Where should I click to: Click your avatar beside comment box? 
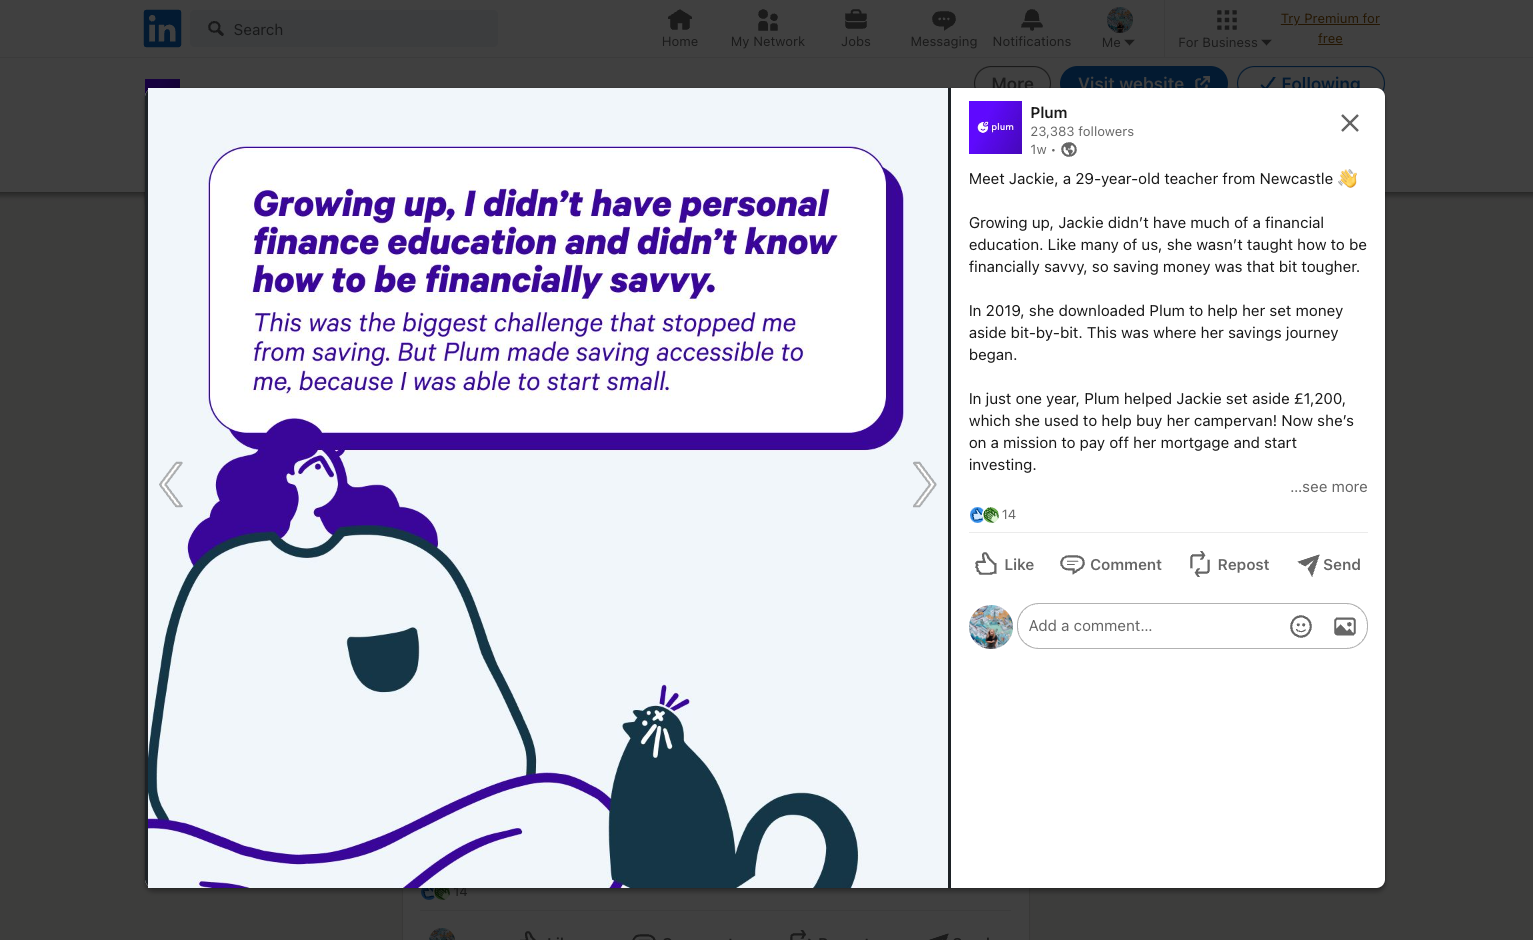(991, 627)
